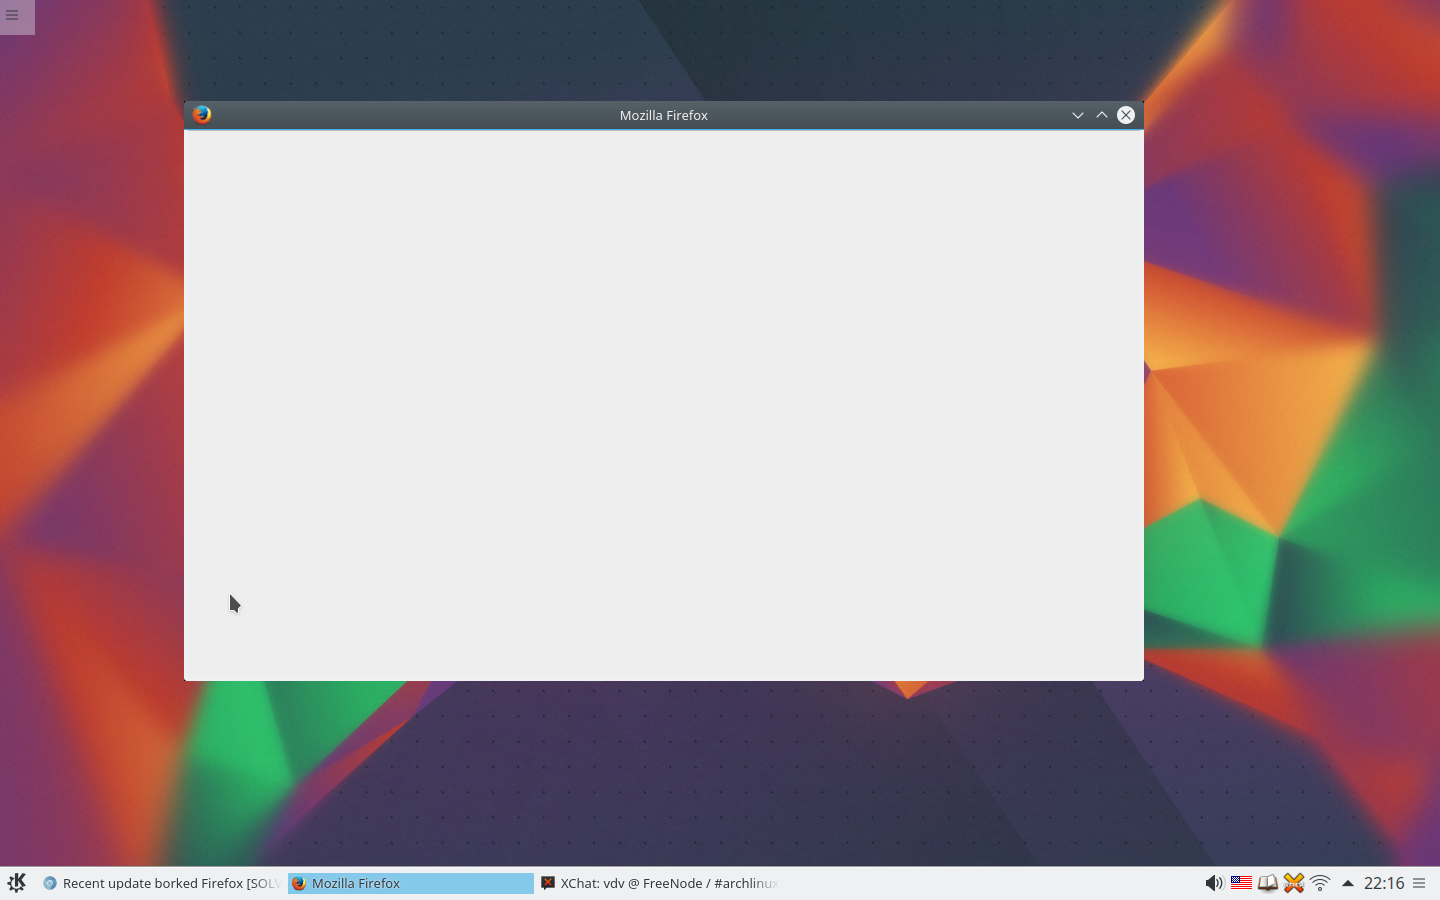Click the US flag keyboard layout icon
This screenshot has width=1440, height=900.
click(1241, 883)
